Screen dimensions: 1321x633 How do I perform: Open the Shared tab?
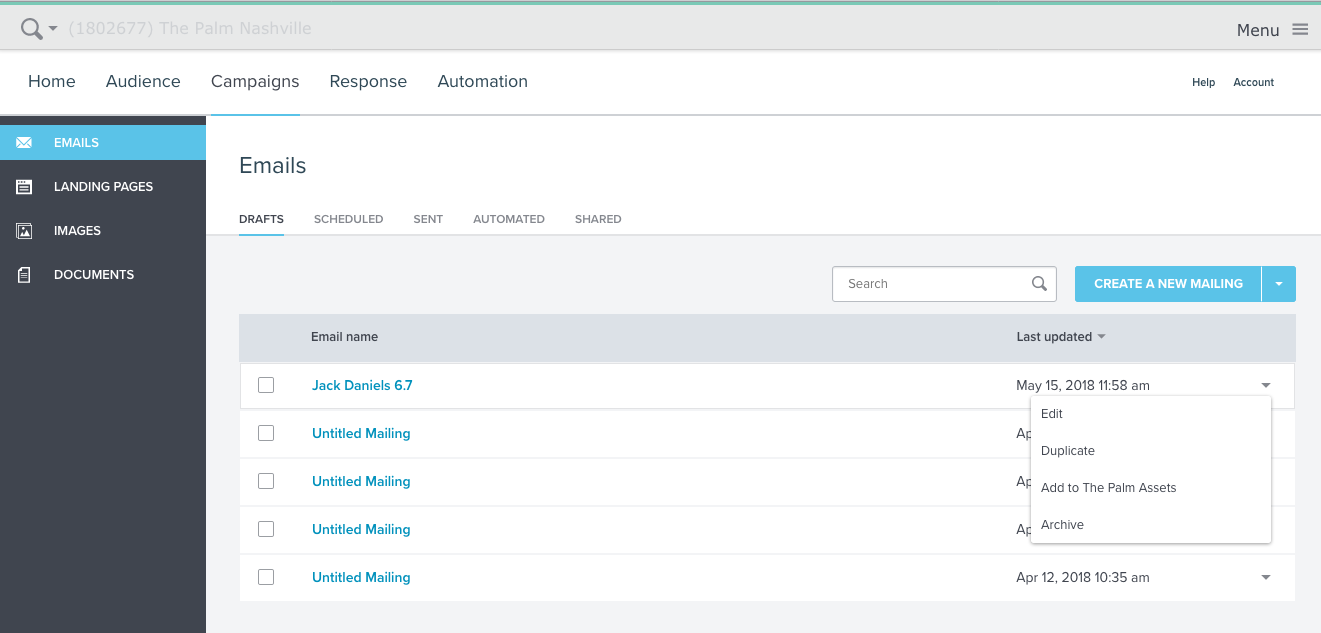(x=598, y=219)
